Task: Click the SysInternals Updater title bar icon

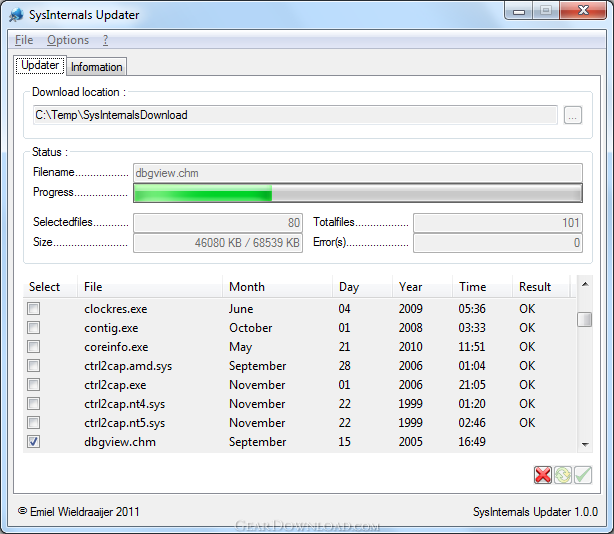Action: click(x=16, y=15)
